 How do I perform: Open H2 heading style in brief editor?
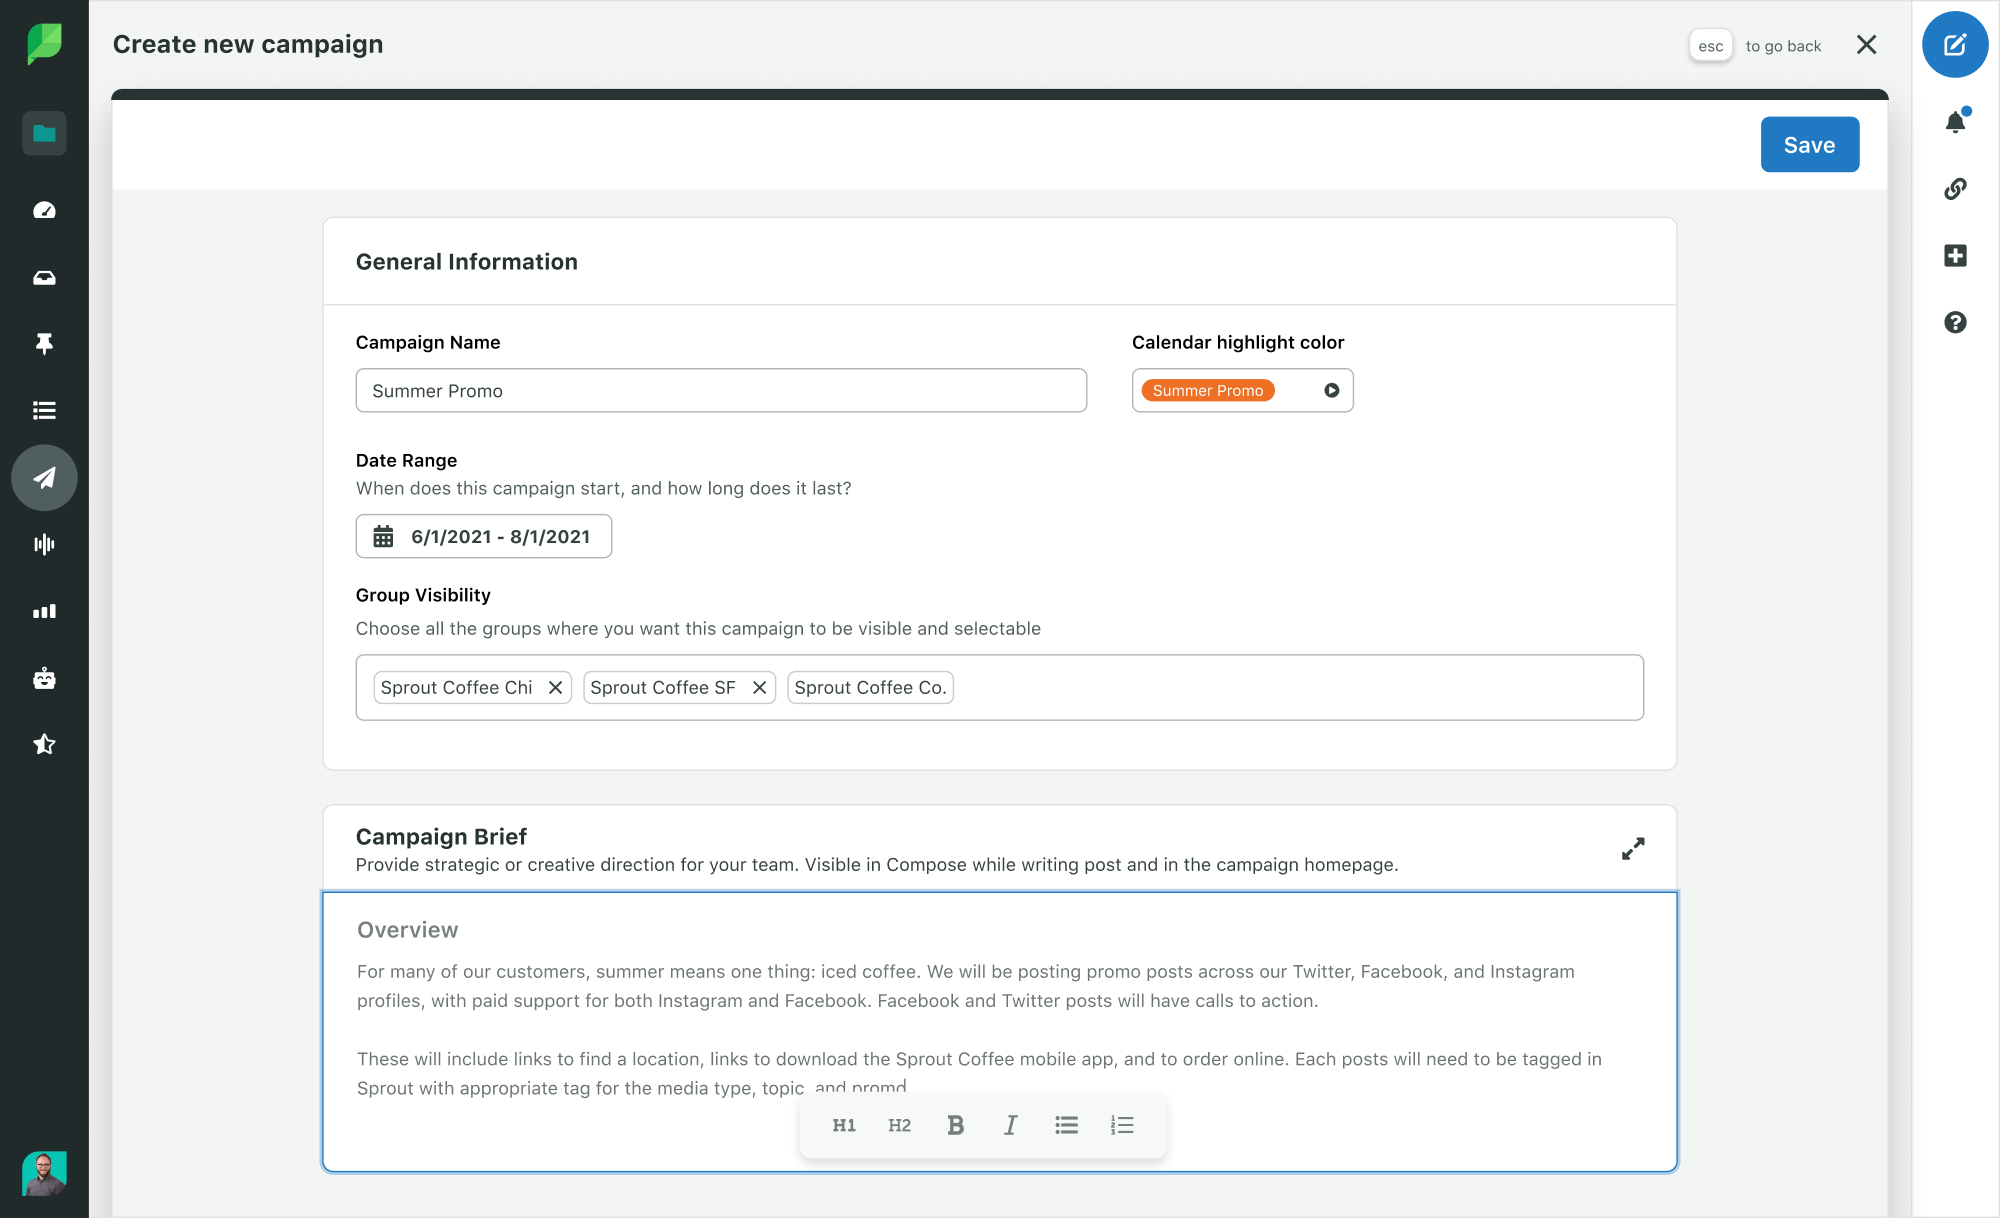[899, 1125]
